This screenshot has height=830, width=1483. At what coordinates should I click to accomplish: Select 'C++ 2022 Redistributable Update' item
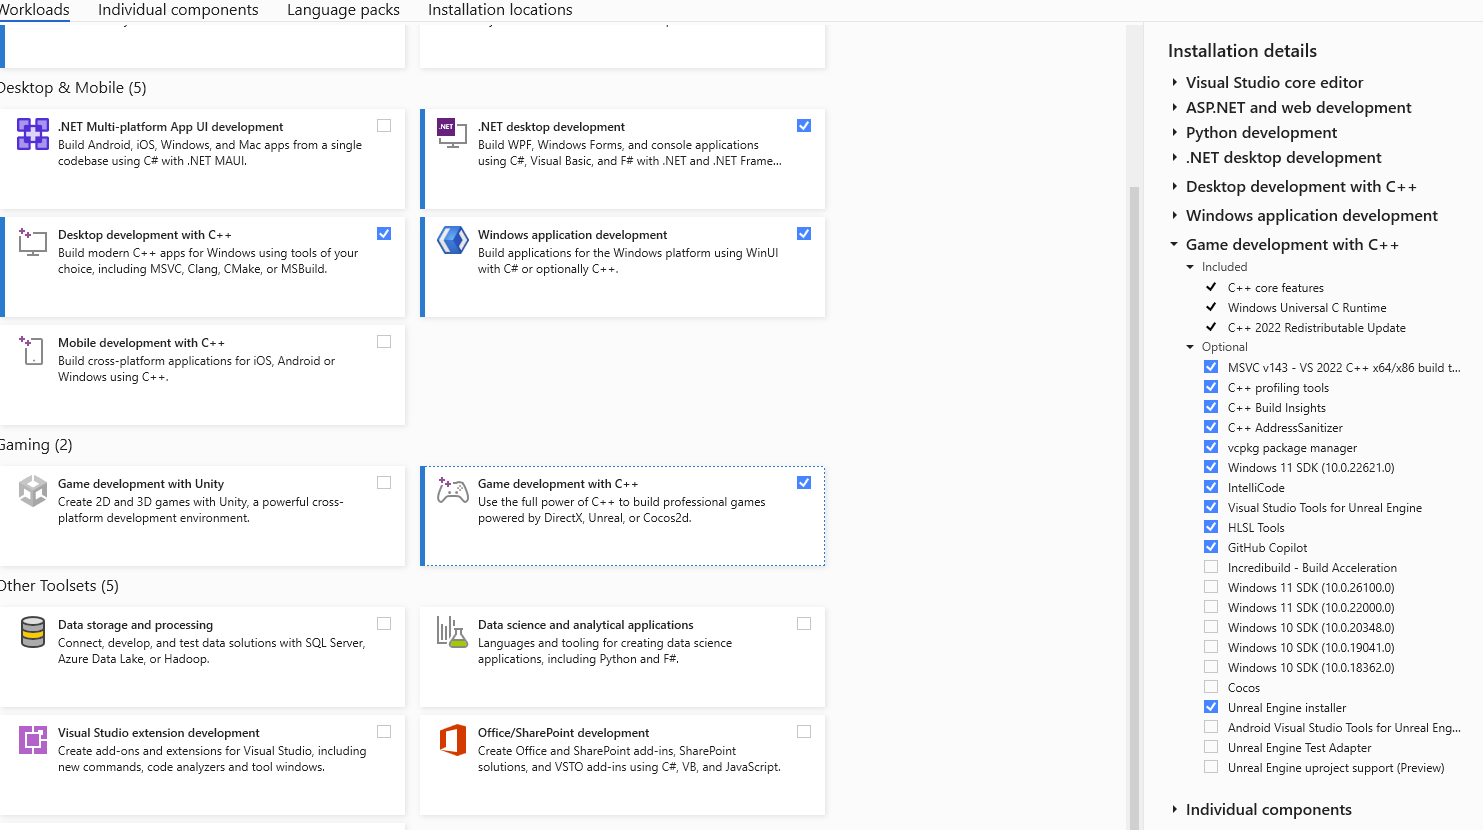click(x=1317, y=328)
